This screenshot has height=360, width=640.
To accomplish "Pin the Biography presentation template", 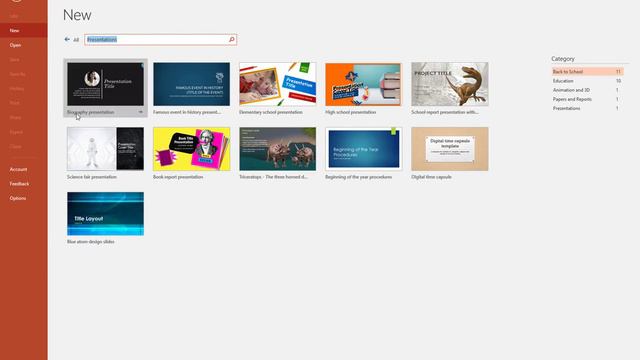I will click(140, 112).
